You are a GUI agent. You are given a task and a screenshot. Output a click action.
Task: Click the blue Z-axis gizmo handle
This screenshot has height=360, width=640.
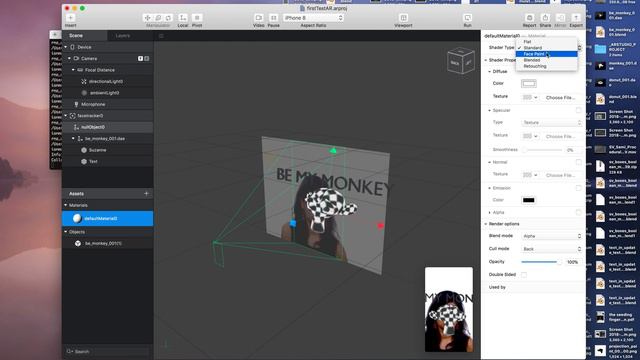293,223
